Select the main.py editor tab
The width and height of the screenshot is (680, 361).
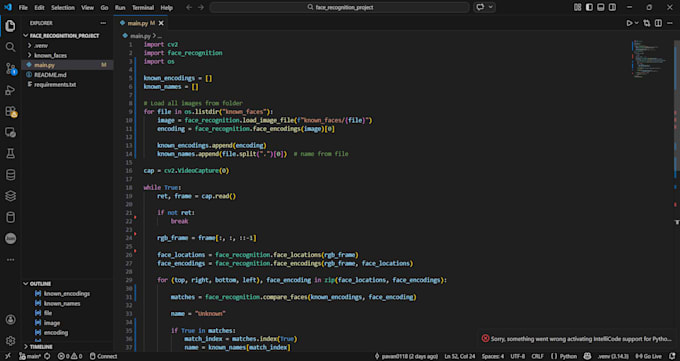click(x=141, y=23)
